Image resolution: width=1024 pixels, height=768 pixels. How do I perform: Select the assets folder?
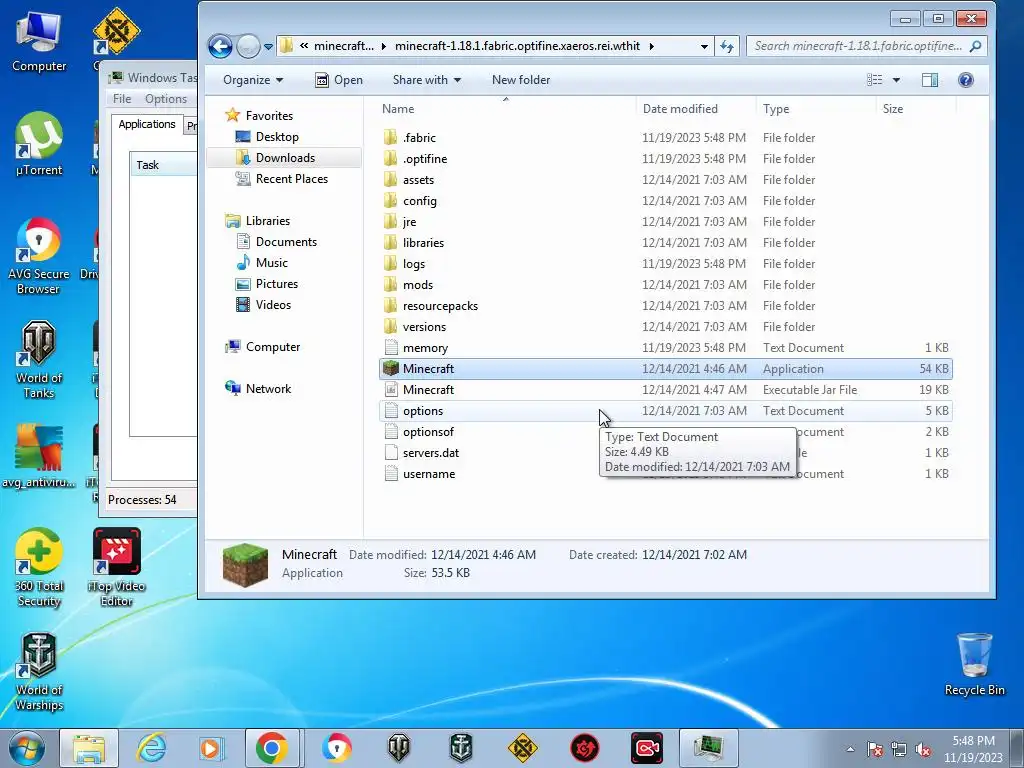pos(665,180)
